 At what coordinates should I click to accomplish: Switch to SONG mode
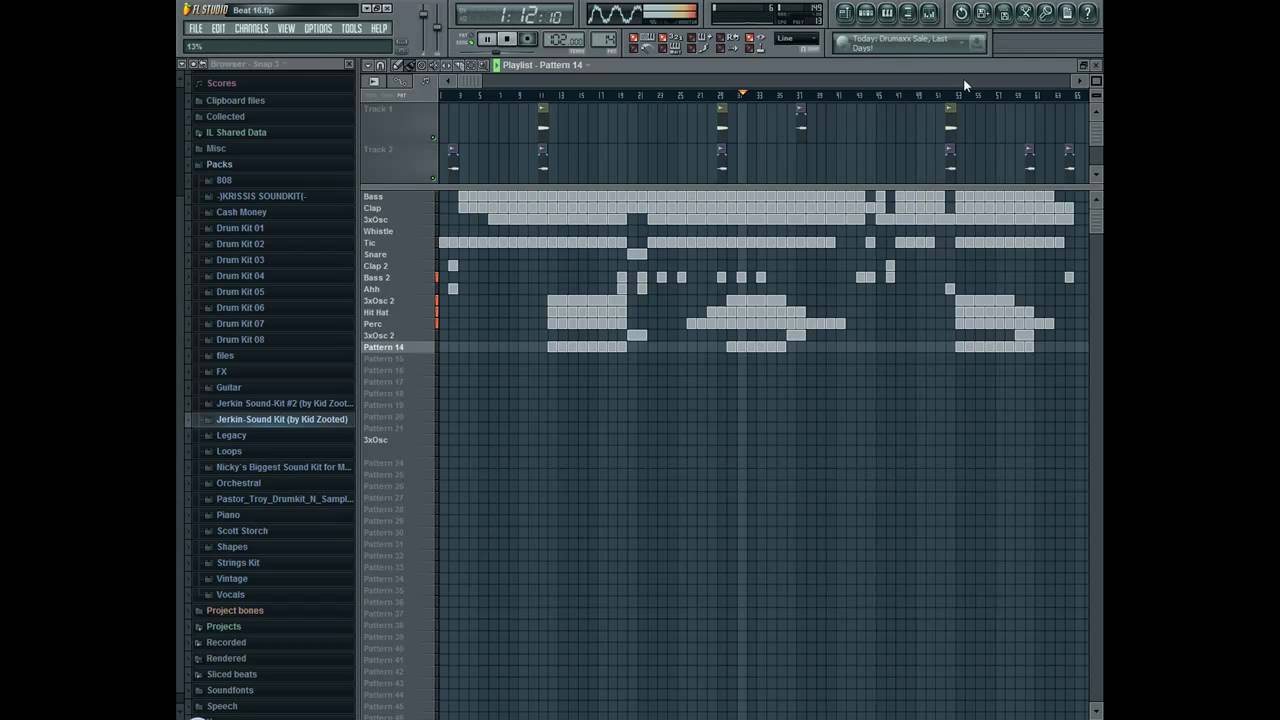[x=467, y=42]
